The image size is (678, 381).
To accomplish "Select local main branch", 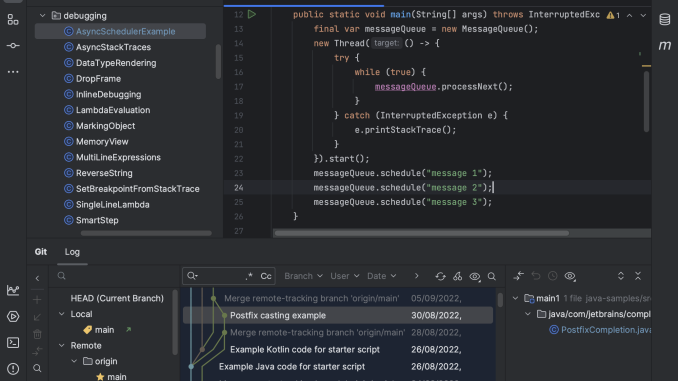I will (x=104, y=330).
